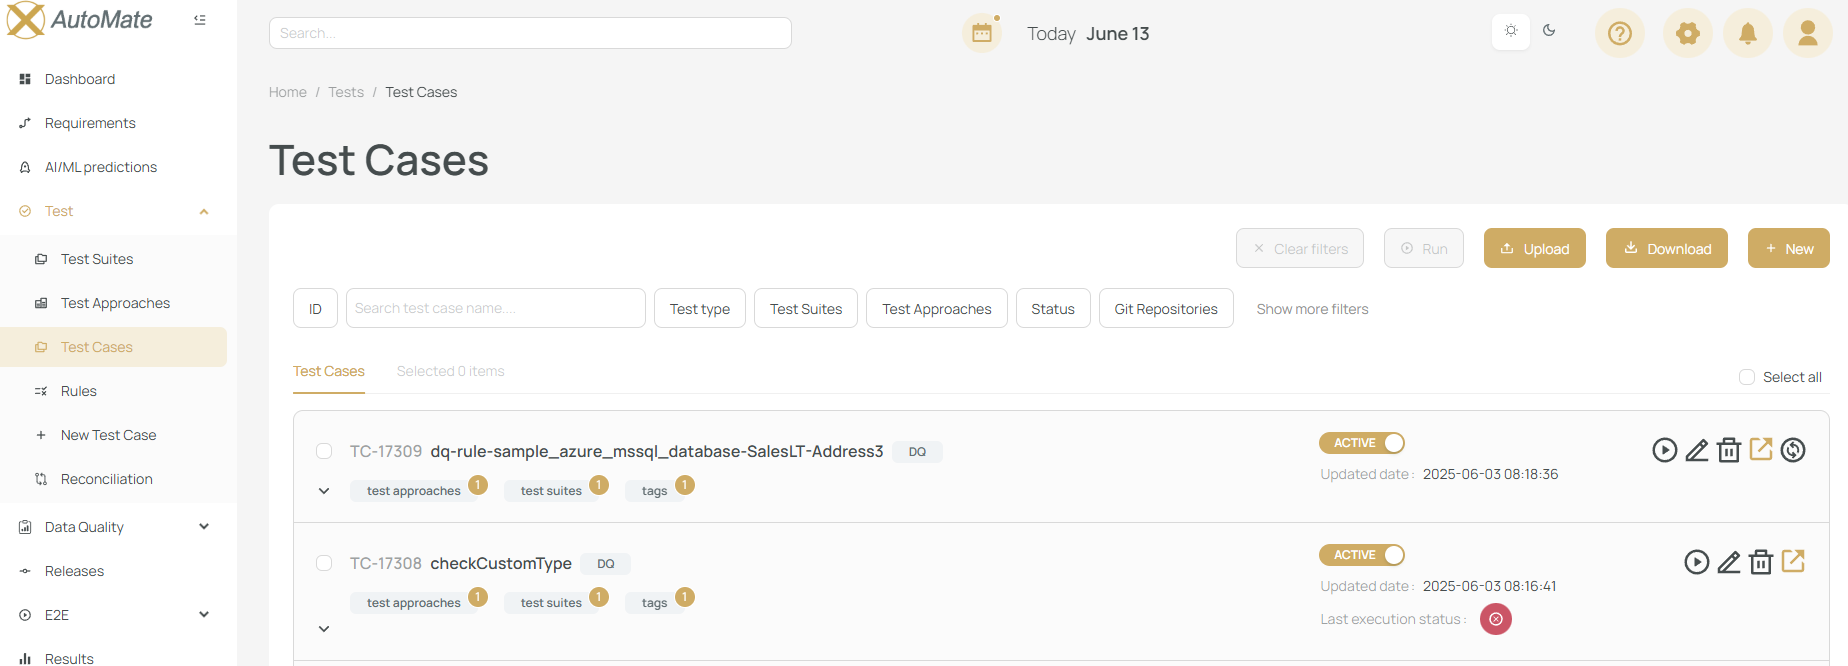Screen dimensions: 1848x666
Task: Open settings gear icon
Action: [x=1688, y=33]
